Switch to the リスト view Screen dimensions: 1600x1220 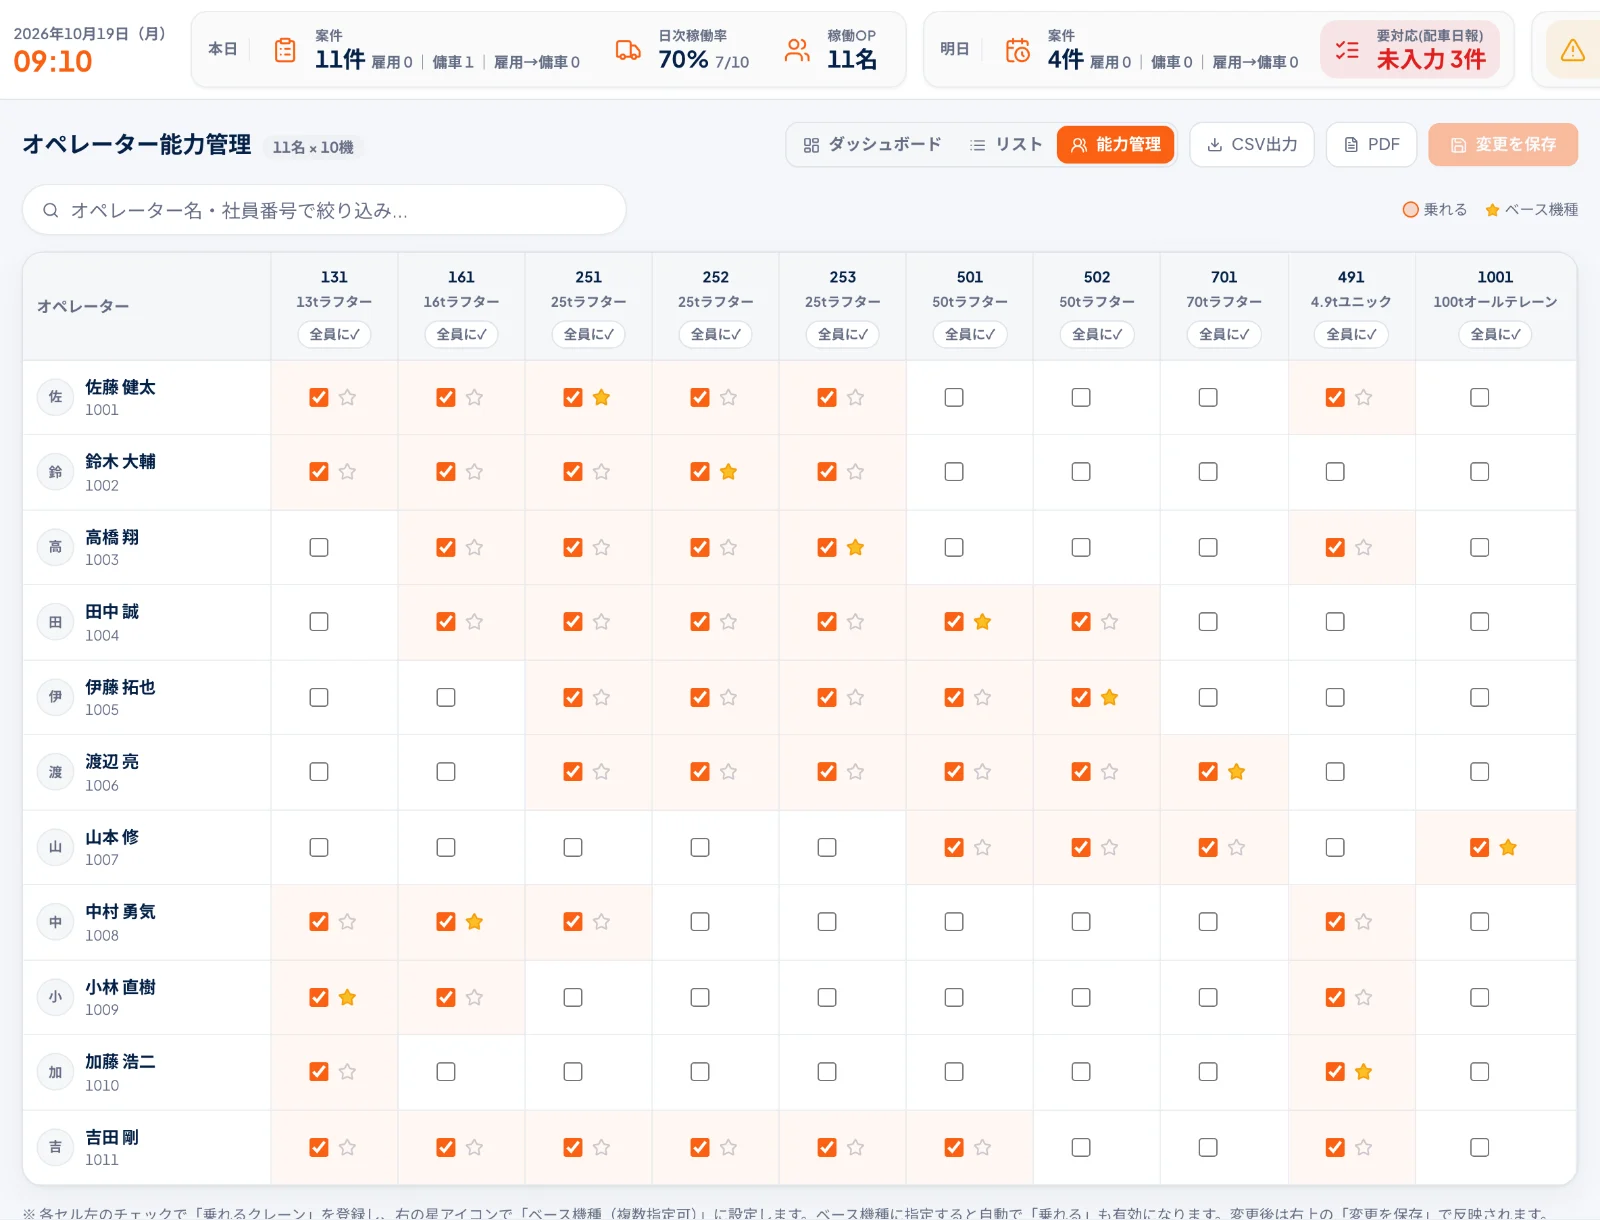point(1006,145)
